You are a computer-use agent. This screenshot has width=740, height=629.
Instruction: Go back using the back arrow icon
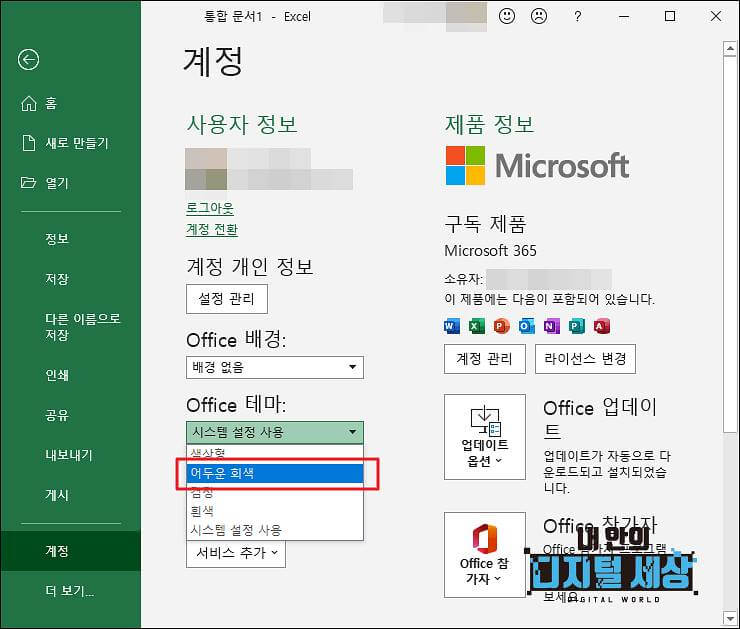click(28, 60)
